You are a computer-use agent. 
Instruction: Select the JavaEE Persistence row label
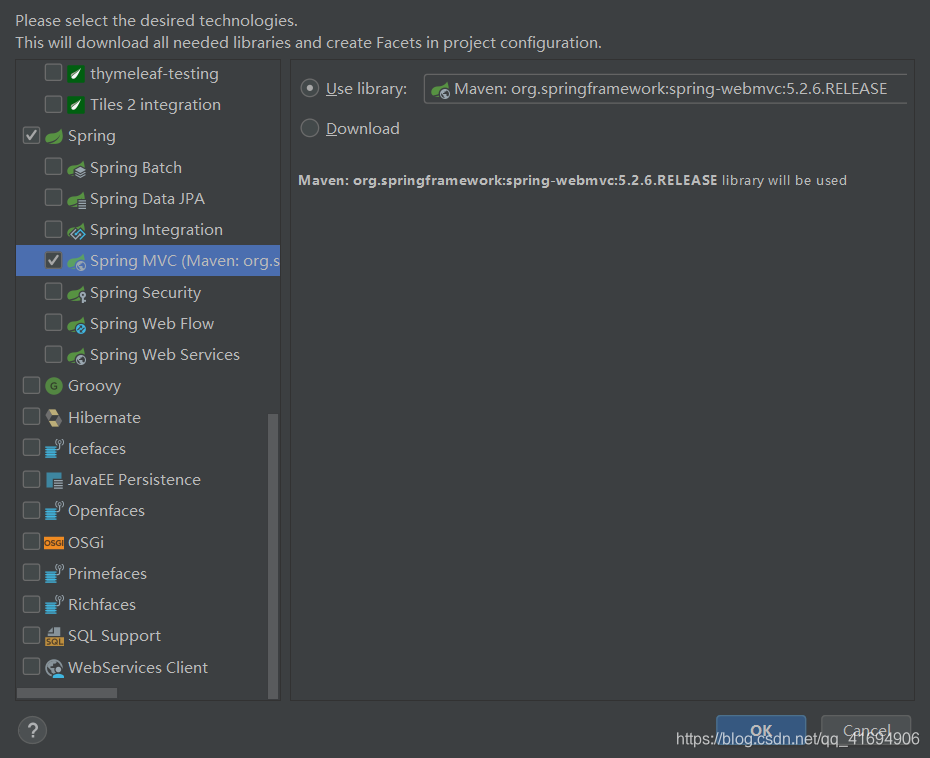[x=135, y=480]
